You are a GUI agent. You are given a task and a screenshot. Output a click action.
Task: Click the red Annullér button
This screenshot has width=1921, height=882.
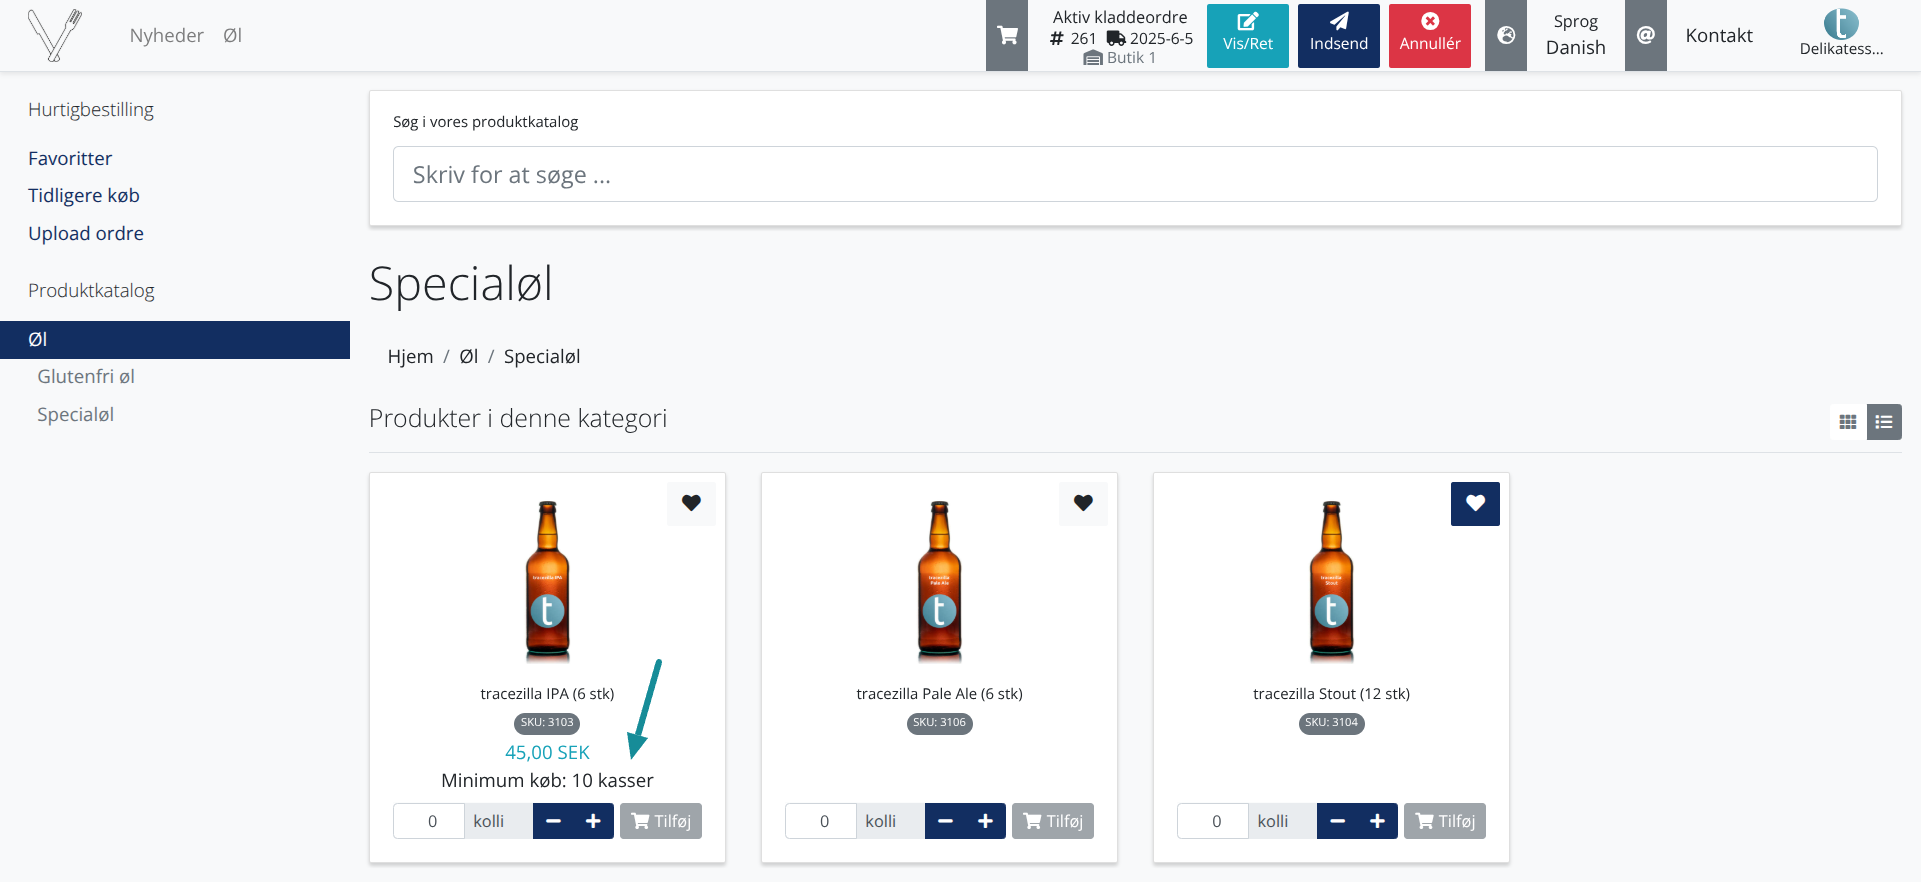point(1429,36)
